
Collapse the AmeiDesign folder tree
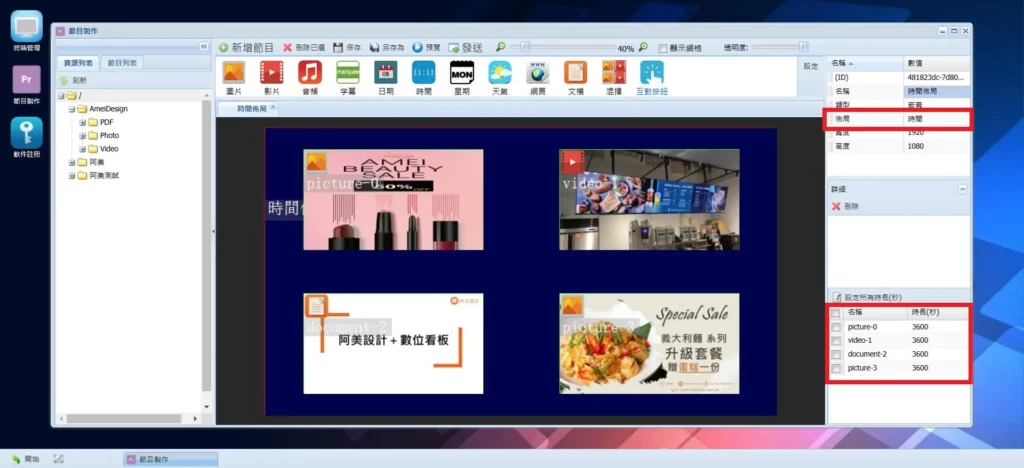pos(72,109)
